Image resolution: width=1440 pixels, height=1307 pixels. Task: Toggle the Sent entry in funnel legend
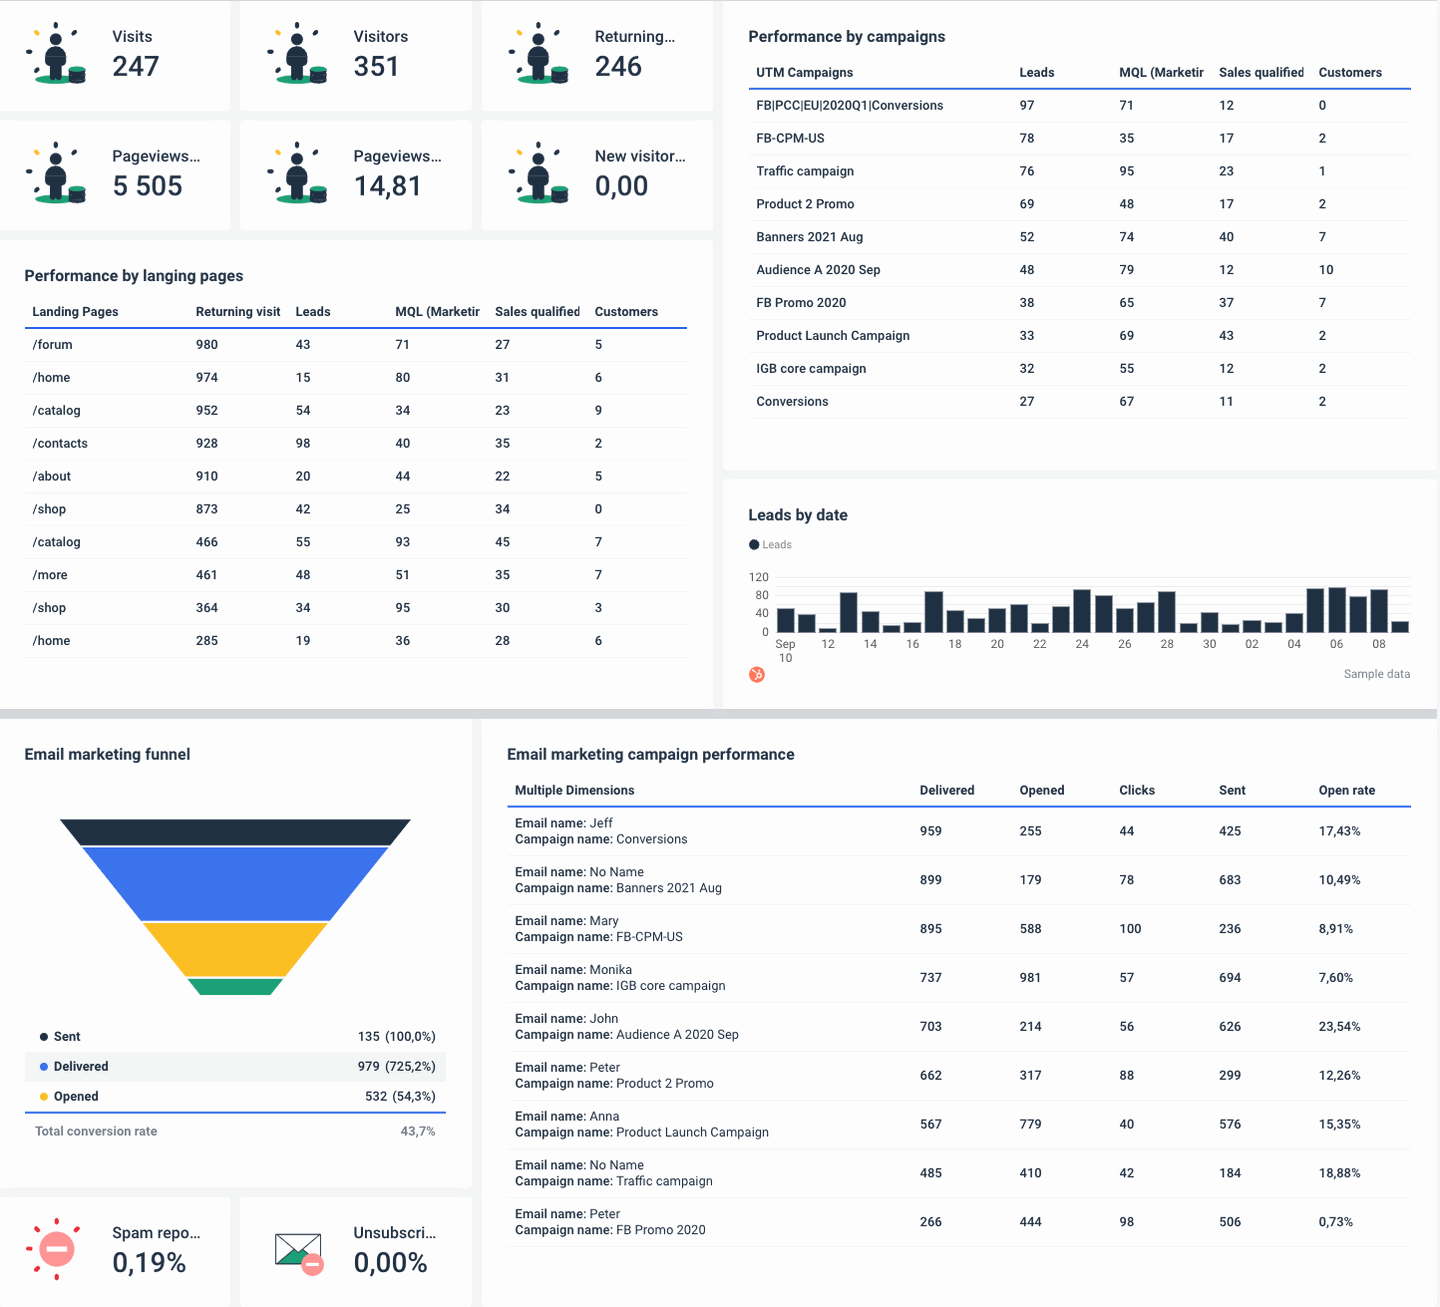tap(59, 1036)
